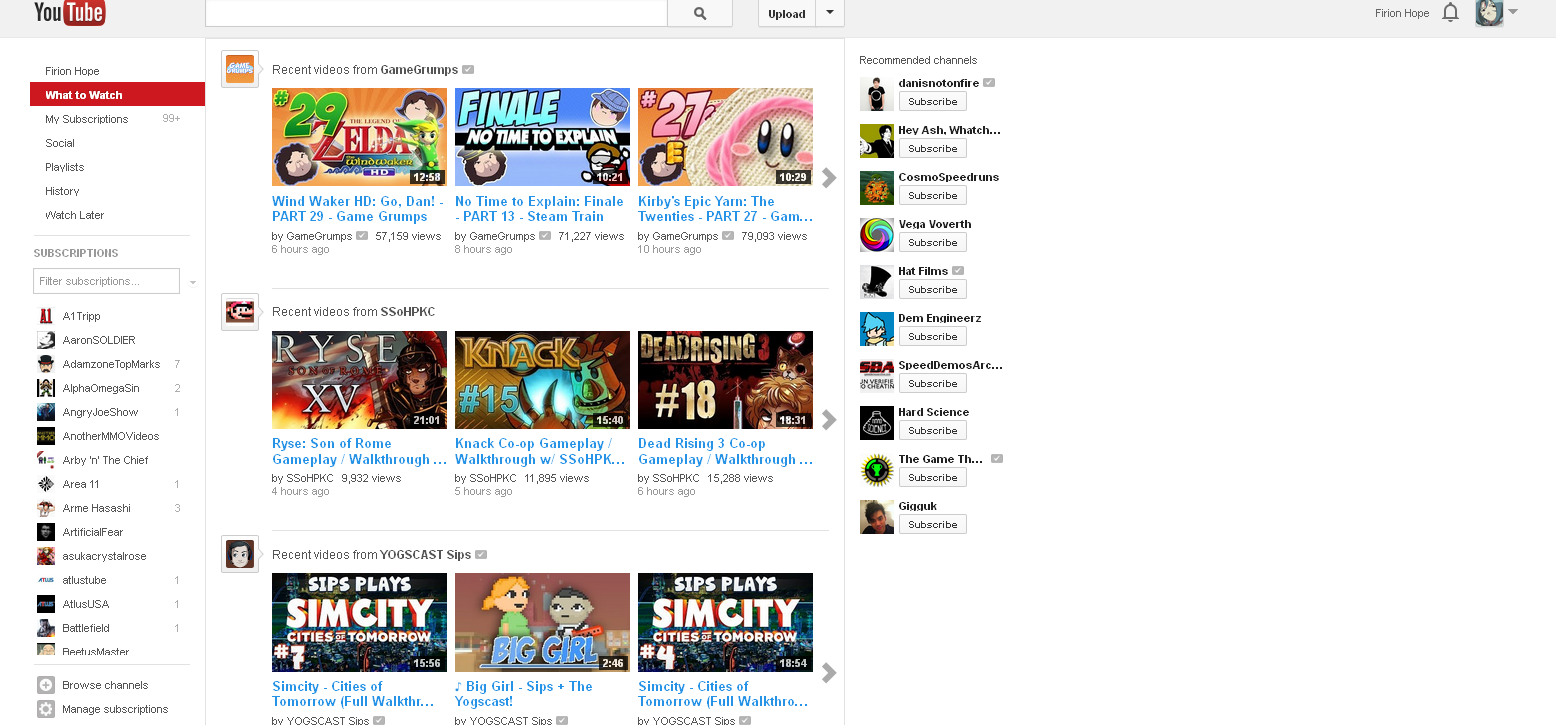Open Ryse: Son of Rome video title
The height and width of the screenshot is (725, 1556).
coord(359,451)
